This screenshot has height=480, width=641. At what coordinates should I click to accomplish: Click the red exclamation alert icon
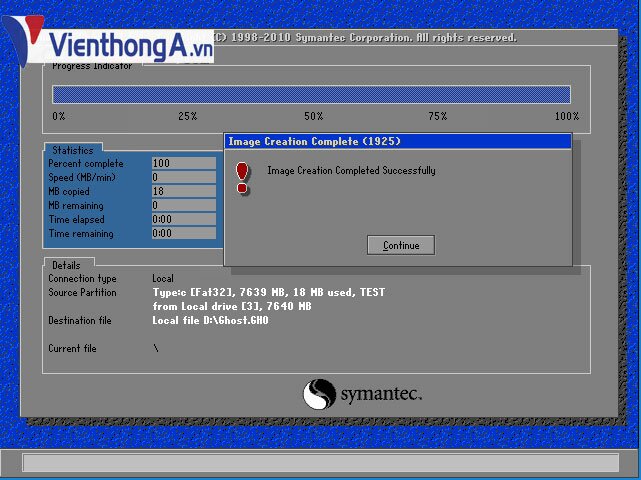tap(242, 178)
